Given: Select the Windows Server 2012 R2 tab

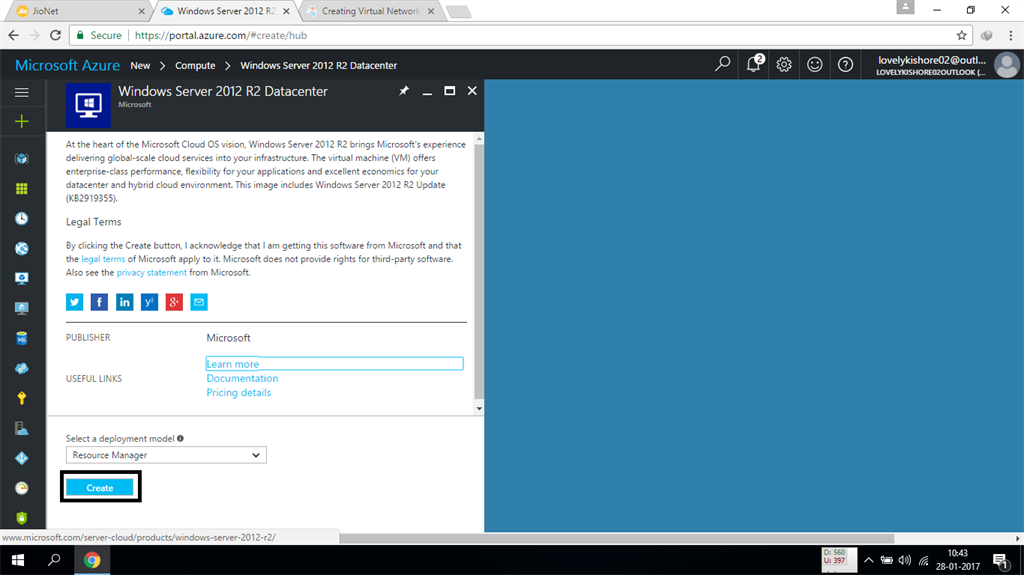Looking at the screenshot, I should coord(225,11).
